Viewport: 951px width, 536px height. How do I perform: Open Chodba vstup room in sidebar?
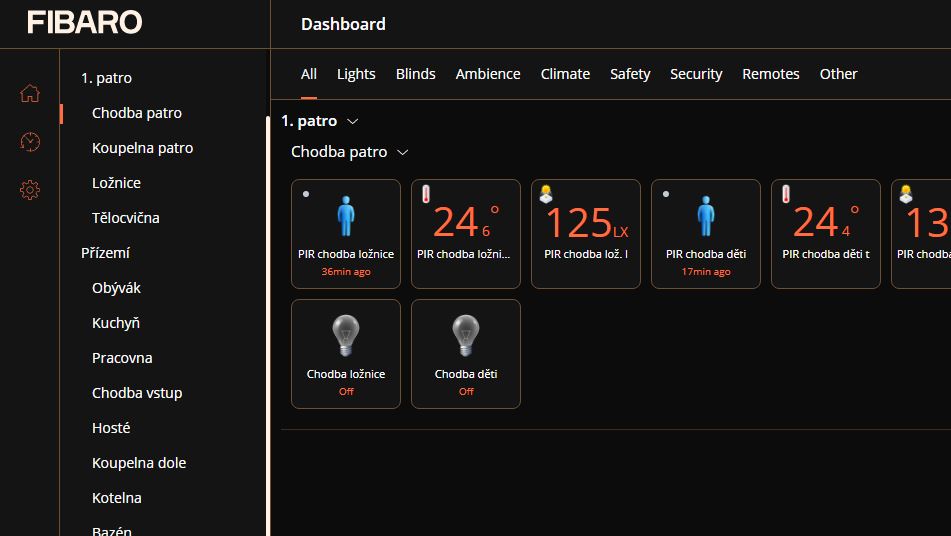coord(136,393)
